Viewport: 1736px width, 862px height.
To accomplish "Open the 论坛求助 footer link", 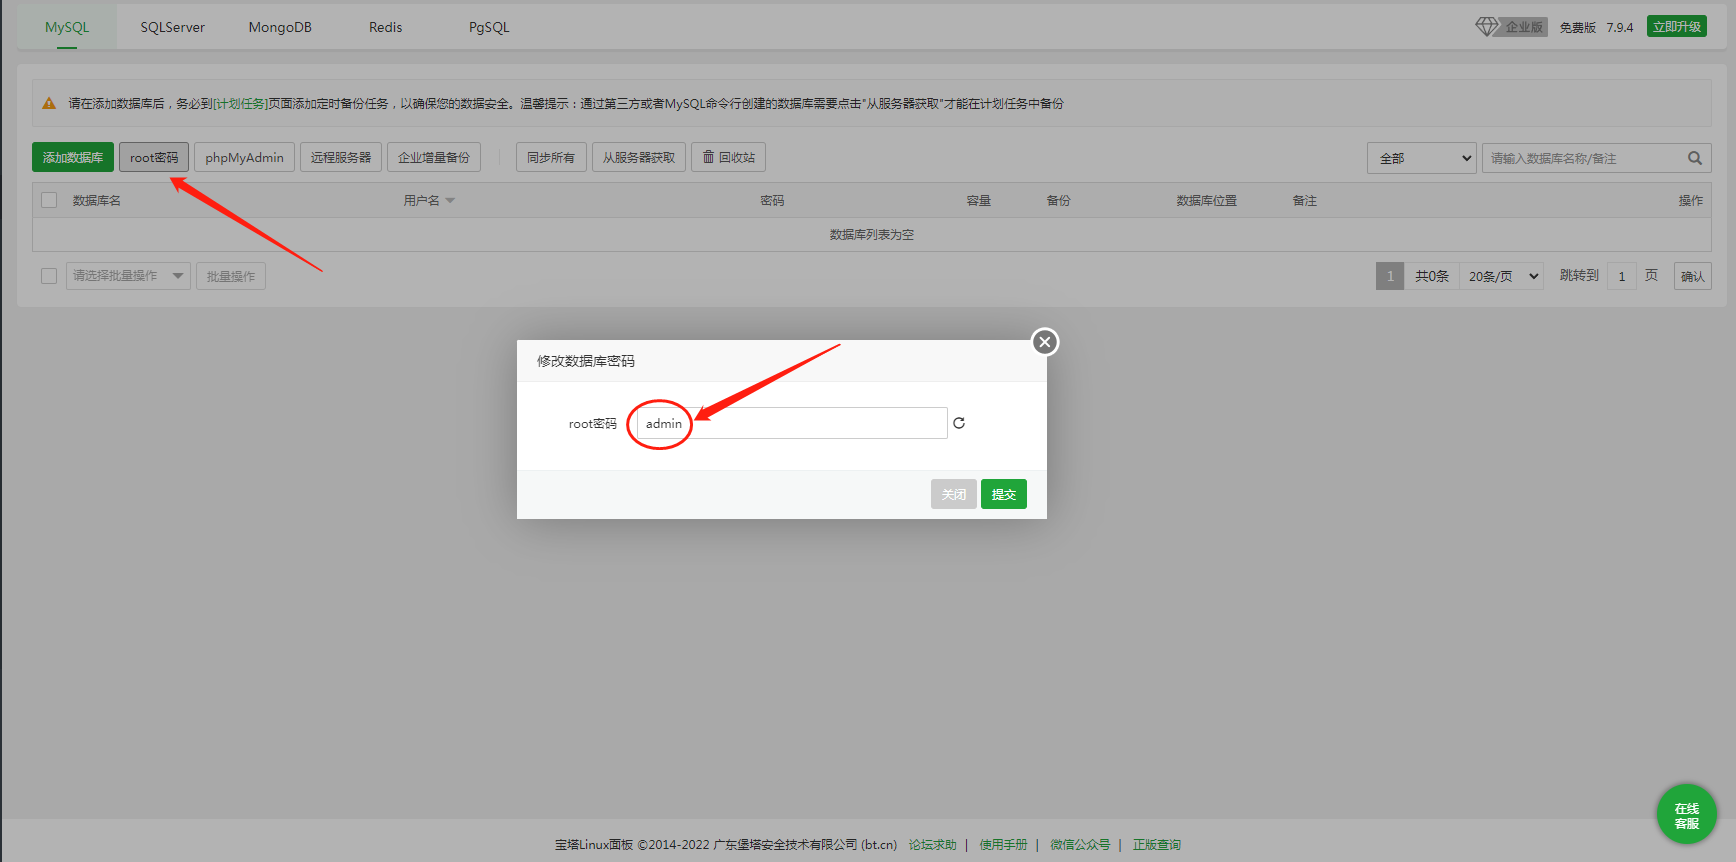I will point(933,845).
